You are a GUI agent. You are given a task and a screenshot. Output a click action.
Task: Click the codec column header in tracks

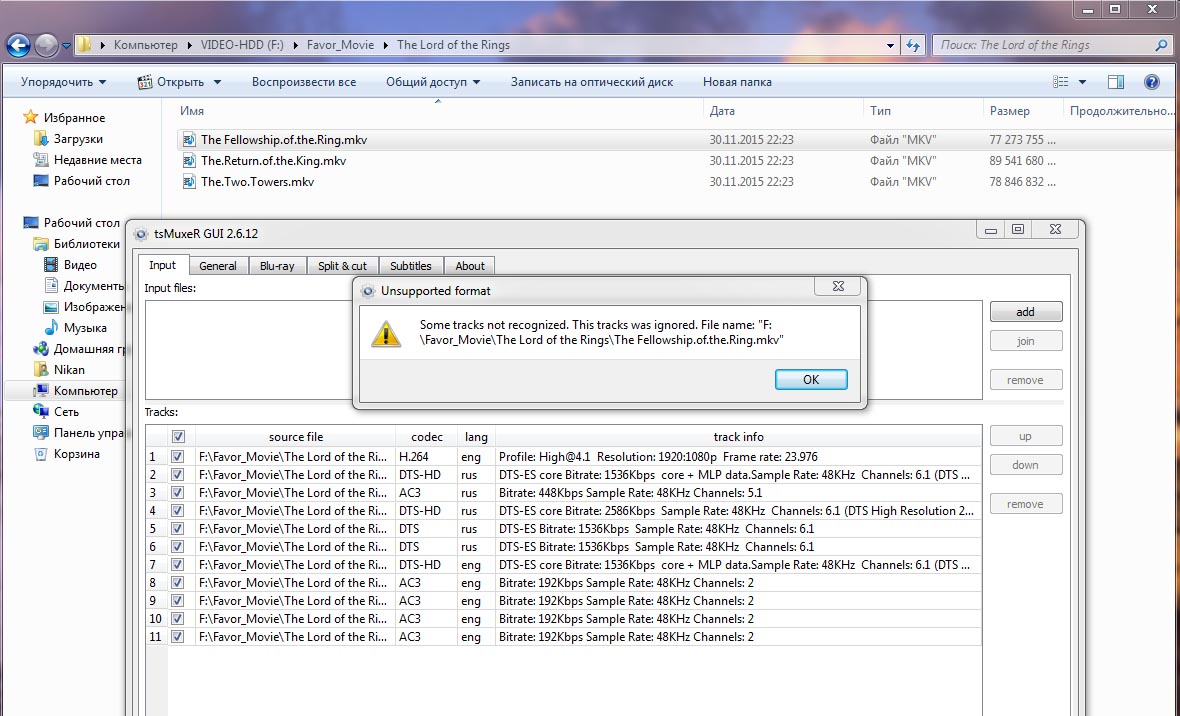coord(427,437)
